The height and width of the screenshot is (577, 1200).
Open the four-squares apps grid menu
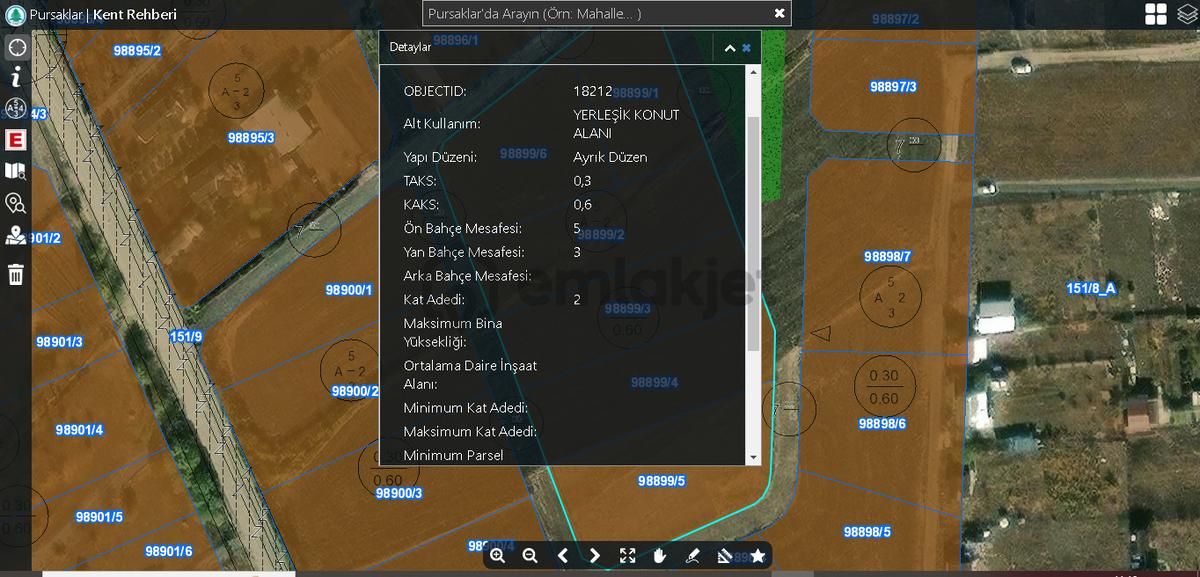pyautogui.click(x=1156, y=14)
